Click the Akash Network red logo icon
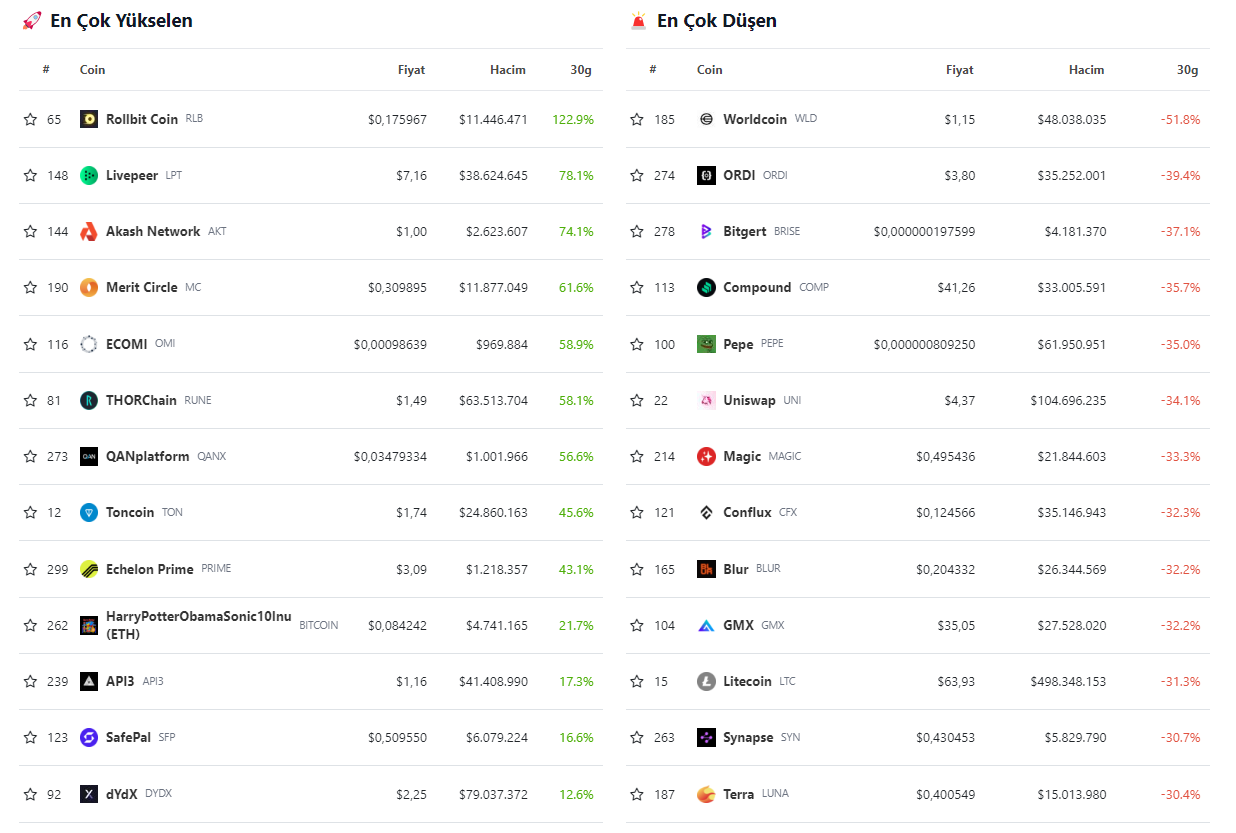Image resolution: width=1236 pixels, height=833 pixels. [x=89, y=231]
